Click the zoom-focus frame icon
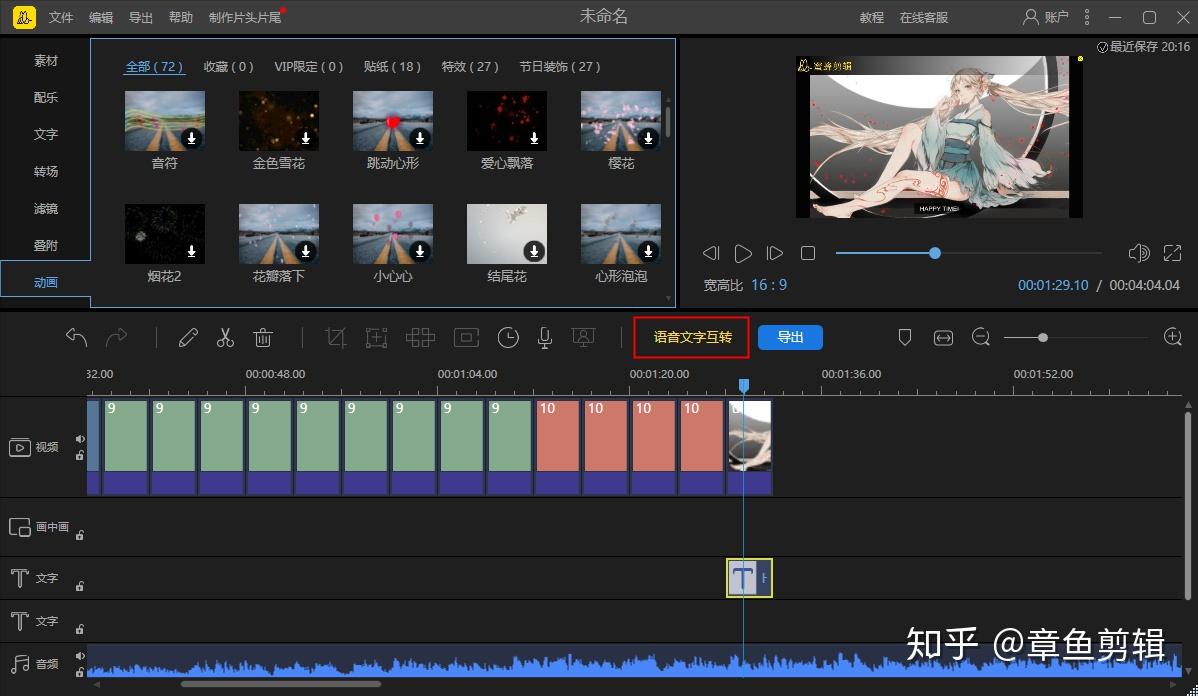The width and height of the screenshot is (1198, 696). tap(377, 337)
